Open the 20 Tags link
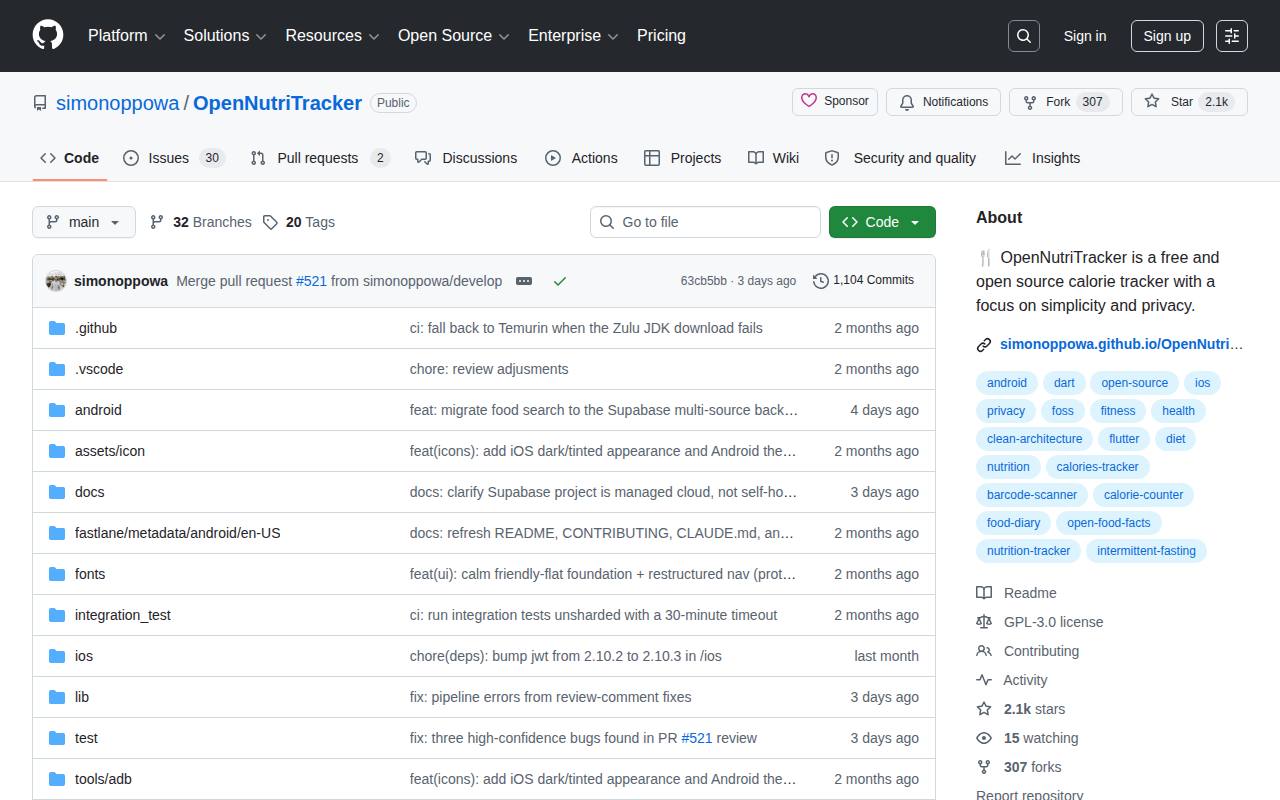 point(299,222)
